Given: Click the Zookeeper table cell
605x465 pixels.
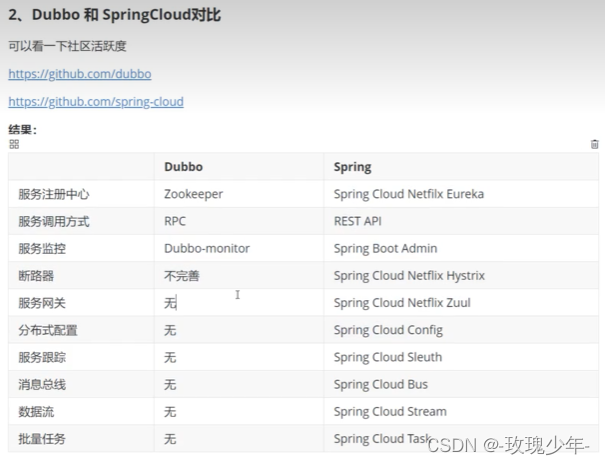Looking at the screenshot, I should pos(239,194).
